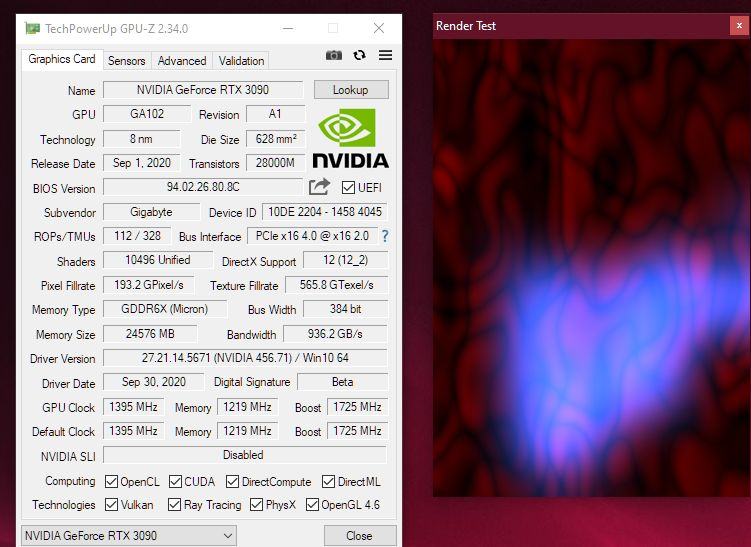
Task: Toggle the DirectML checkbox
Action: 329,481
